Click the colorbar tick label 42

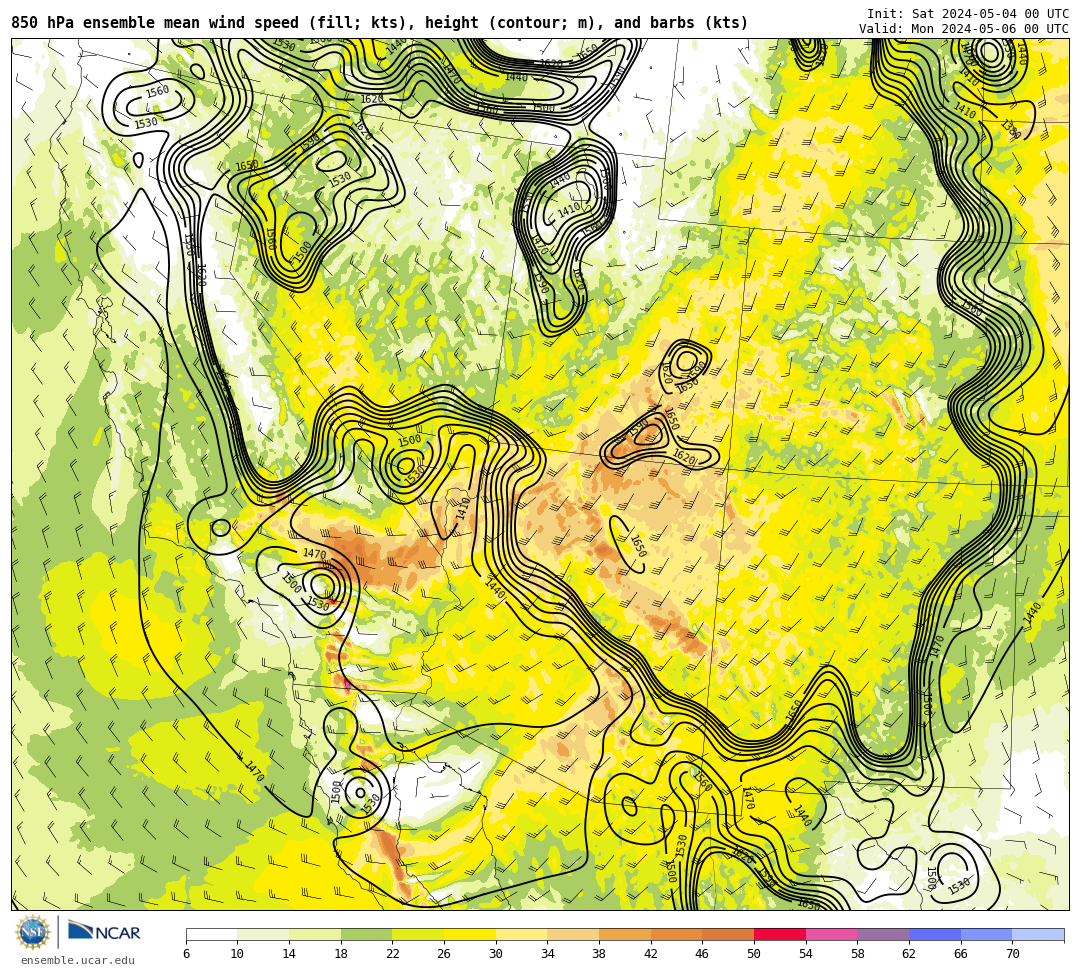[651, 954]
